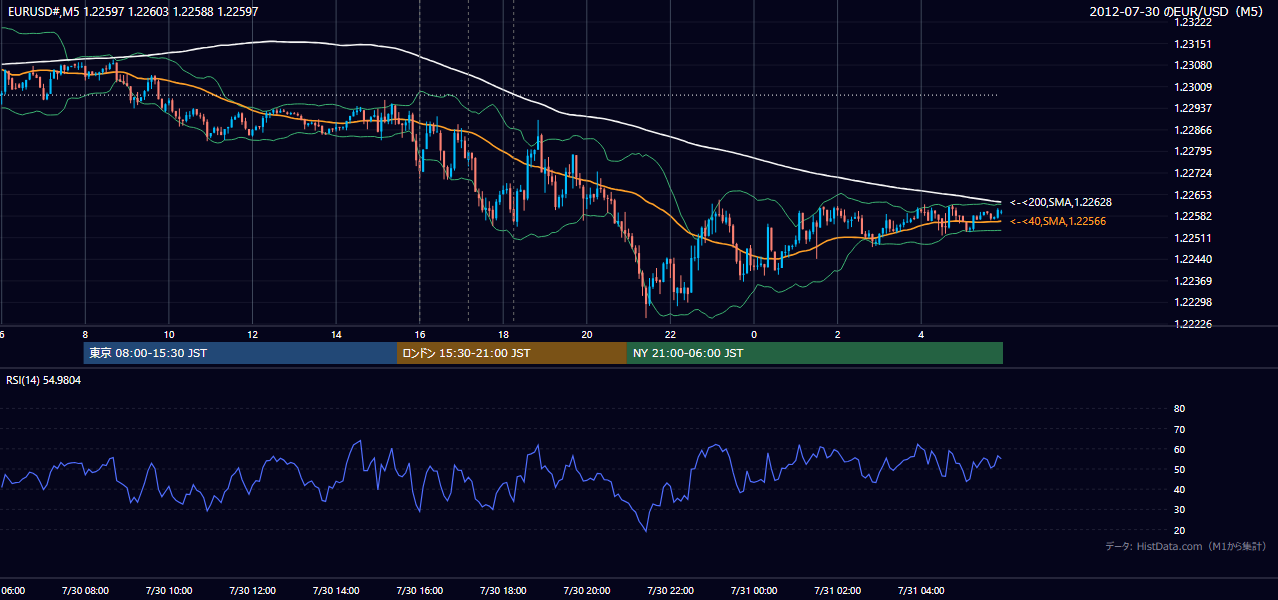Select the London 15:30-21:00 JST session bar
1278x600 pixels.
pyautogui.click(x=512, y=353)
